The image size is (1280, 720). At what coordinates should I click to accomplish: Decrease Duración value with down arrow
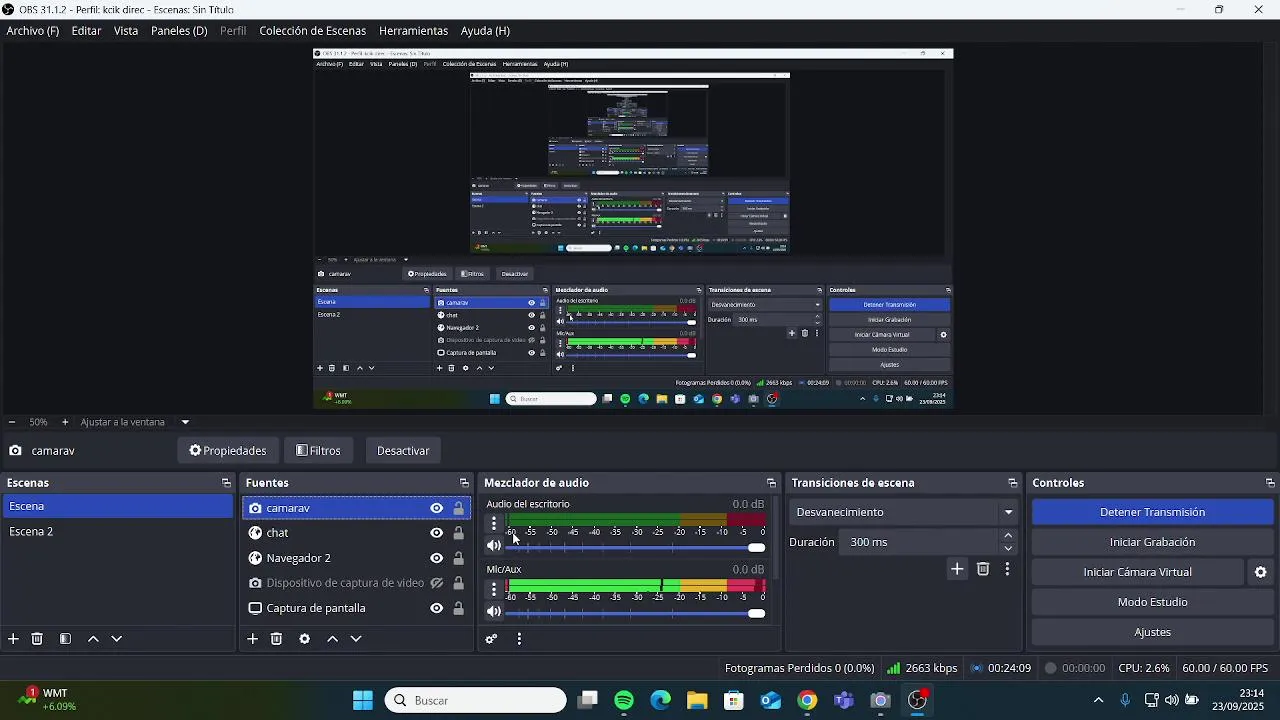1008,548
